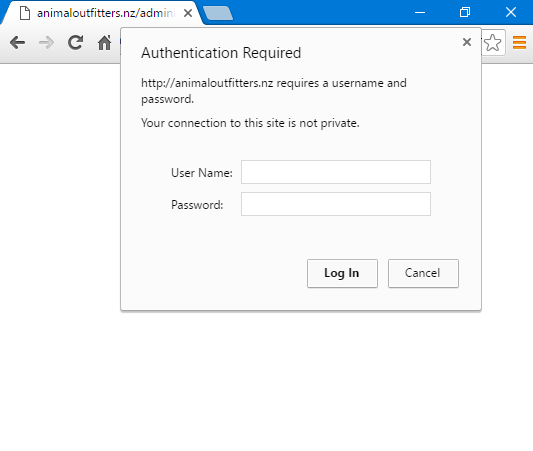
Task: Open a new tab
Action: [x=218, y=13]
